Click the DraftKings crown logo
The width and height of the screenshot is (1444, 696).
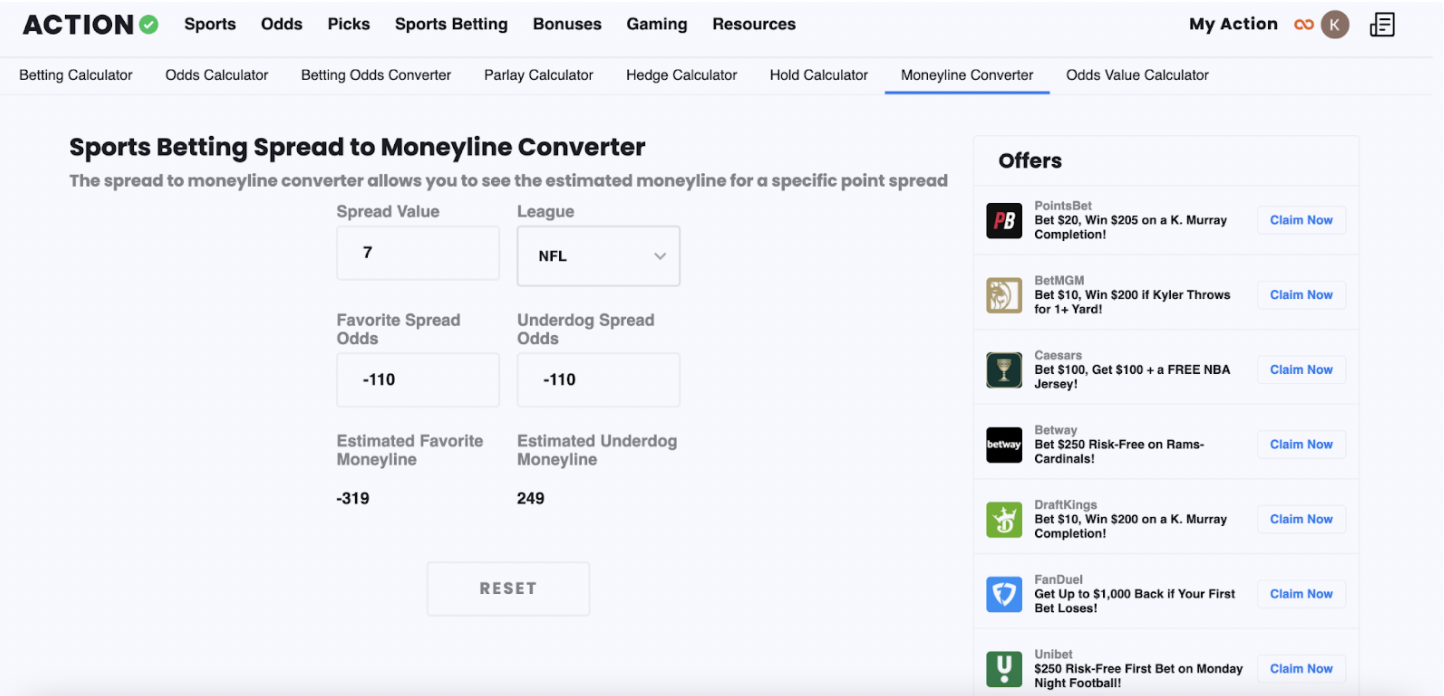click(1004, 520)
